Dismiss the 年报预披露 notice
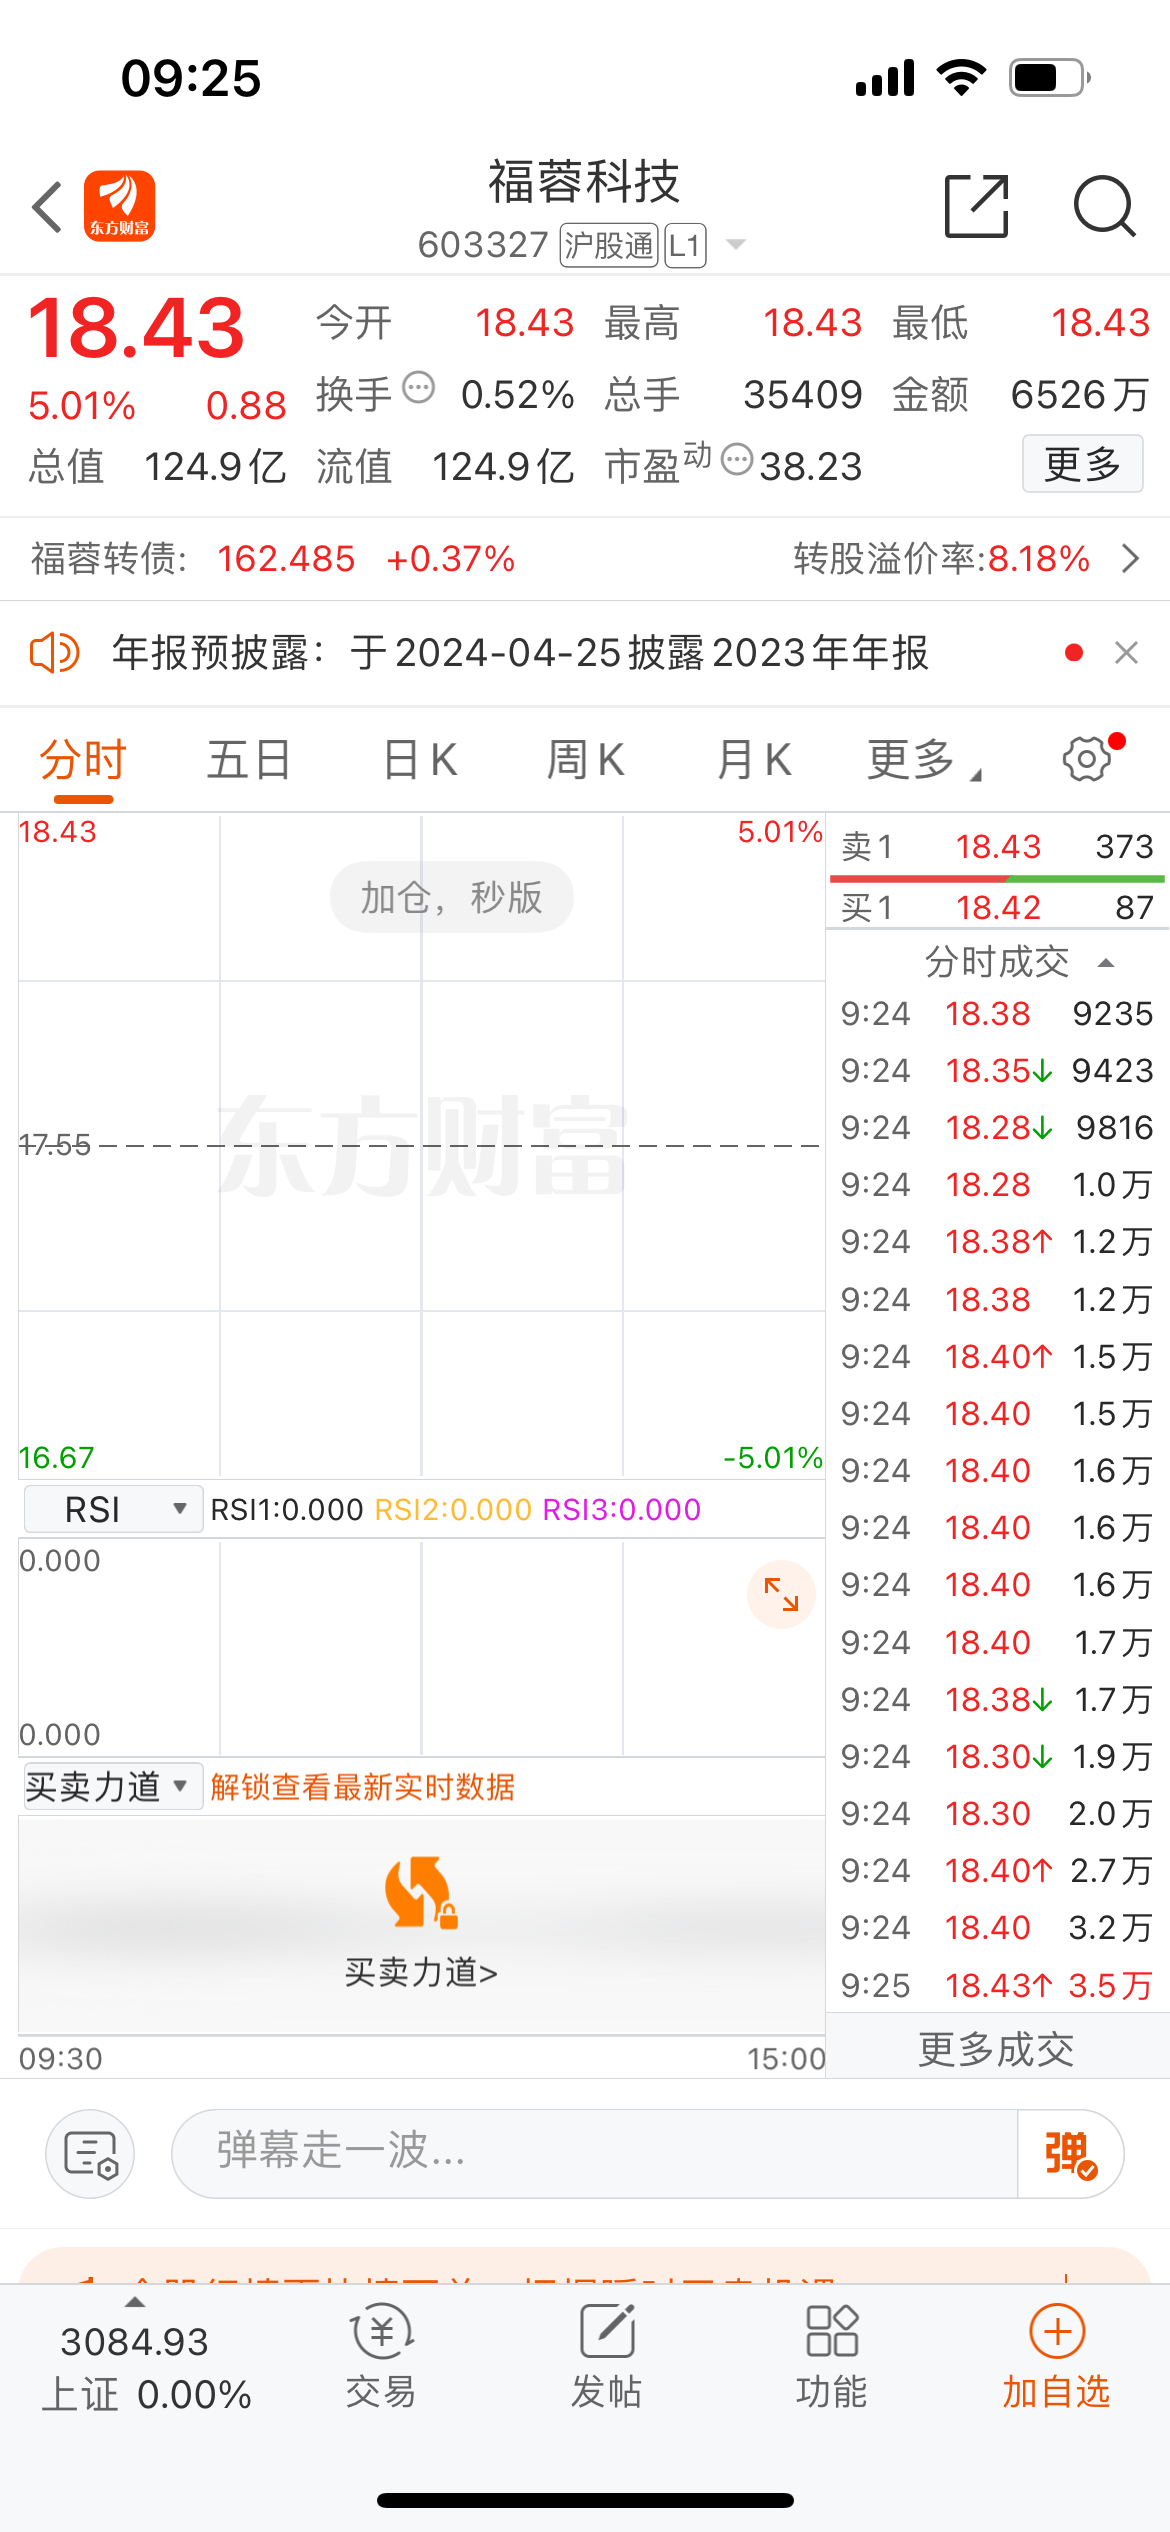1170x2532 pixels. [x=1127, y=653]
